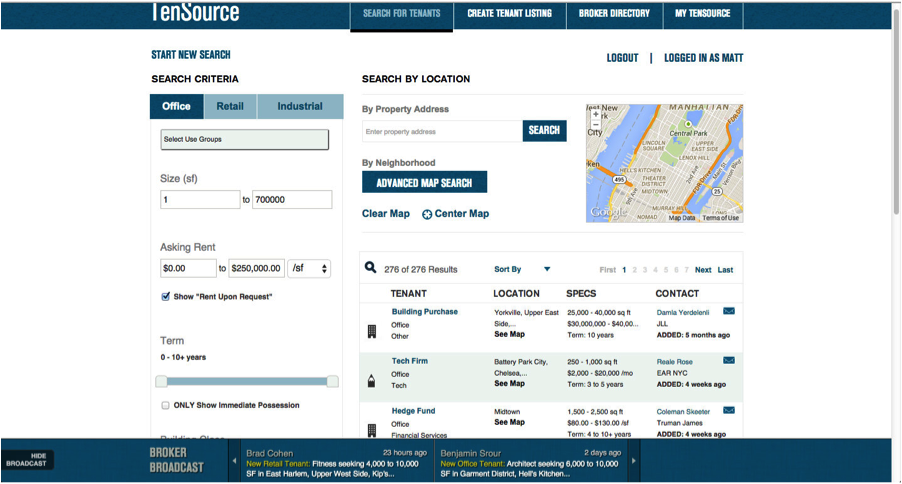Uncheck Show "Rent Upon Request" checkbox
902x484 pixels.
coord(166,296)
